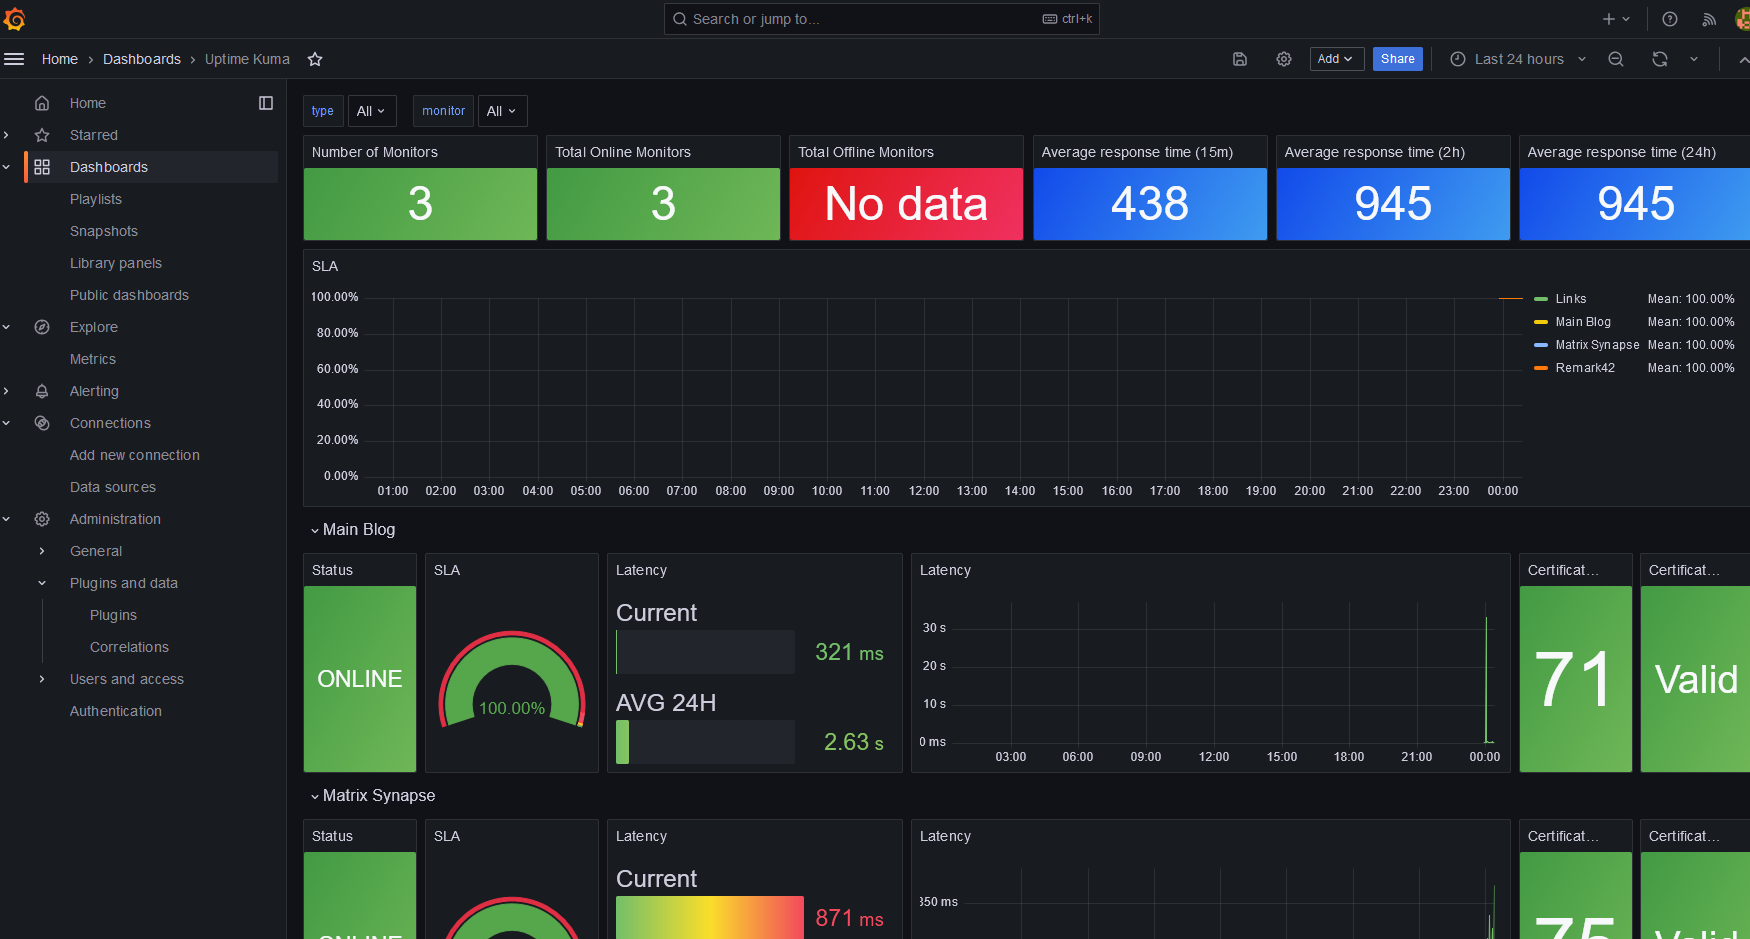Screen dimensions: 1750x939
Task: Collapse the top toolbar with chevron-up
Action: pyautogui.click(x=1743, y=59)
